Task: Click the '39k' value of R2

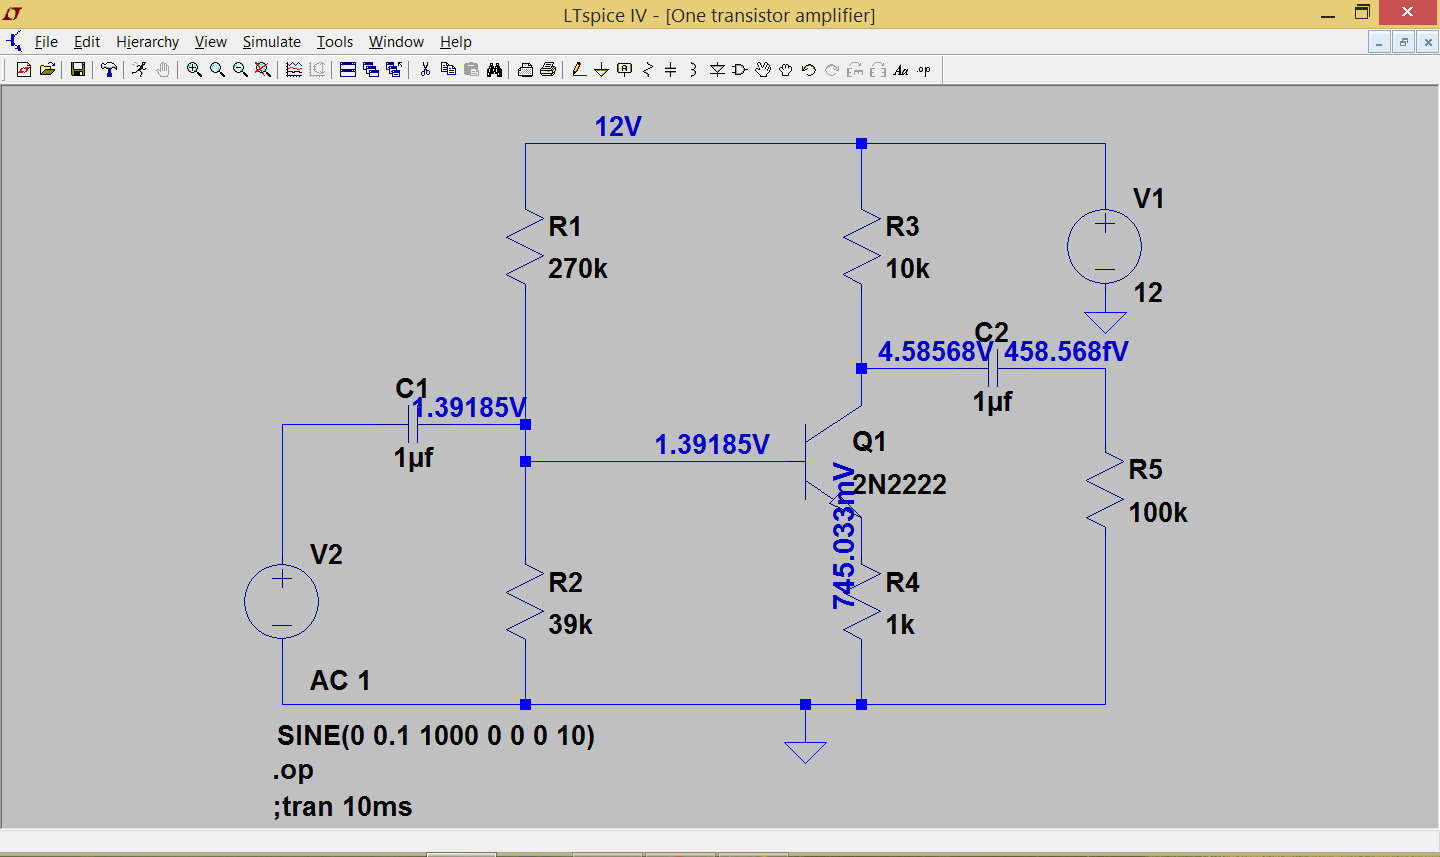Action: 570,625
